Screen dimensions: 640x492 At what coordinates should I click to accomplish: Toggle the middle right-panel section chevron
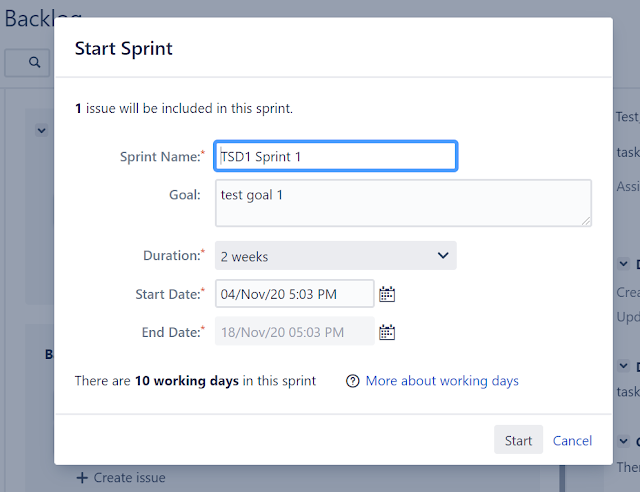coord(623,365)
